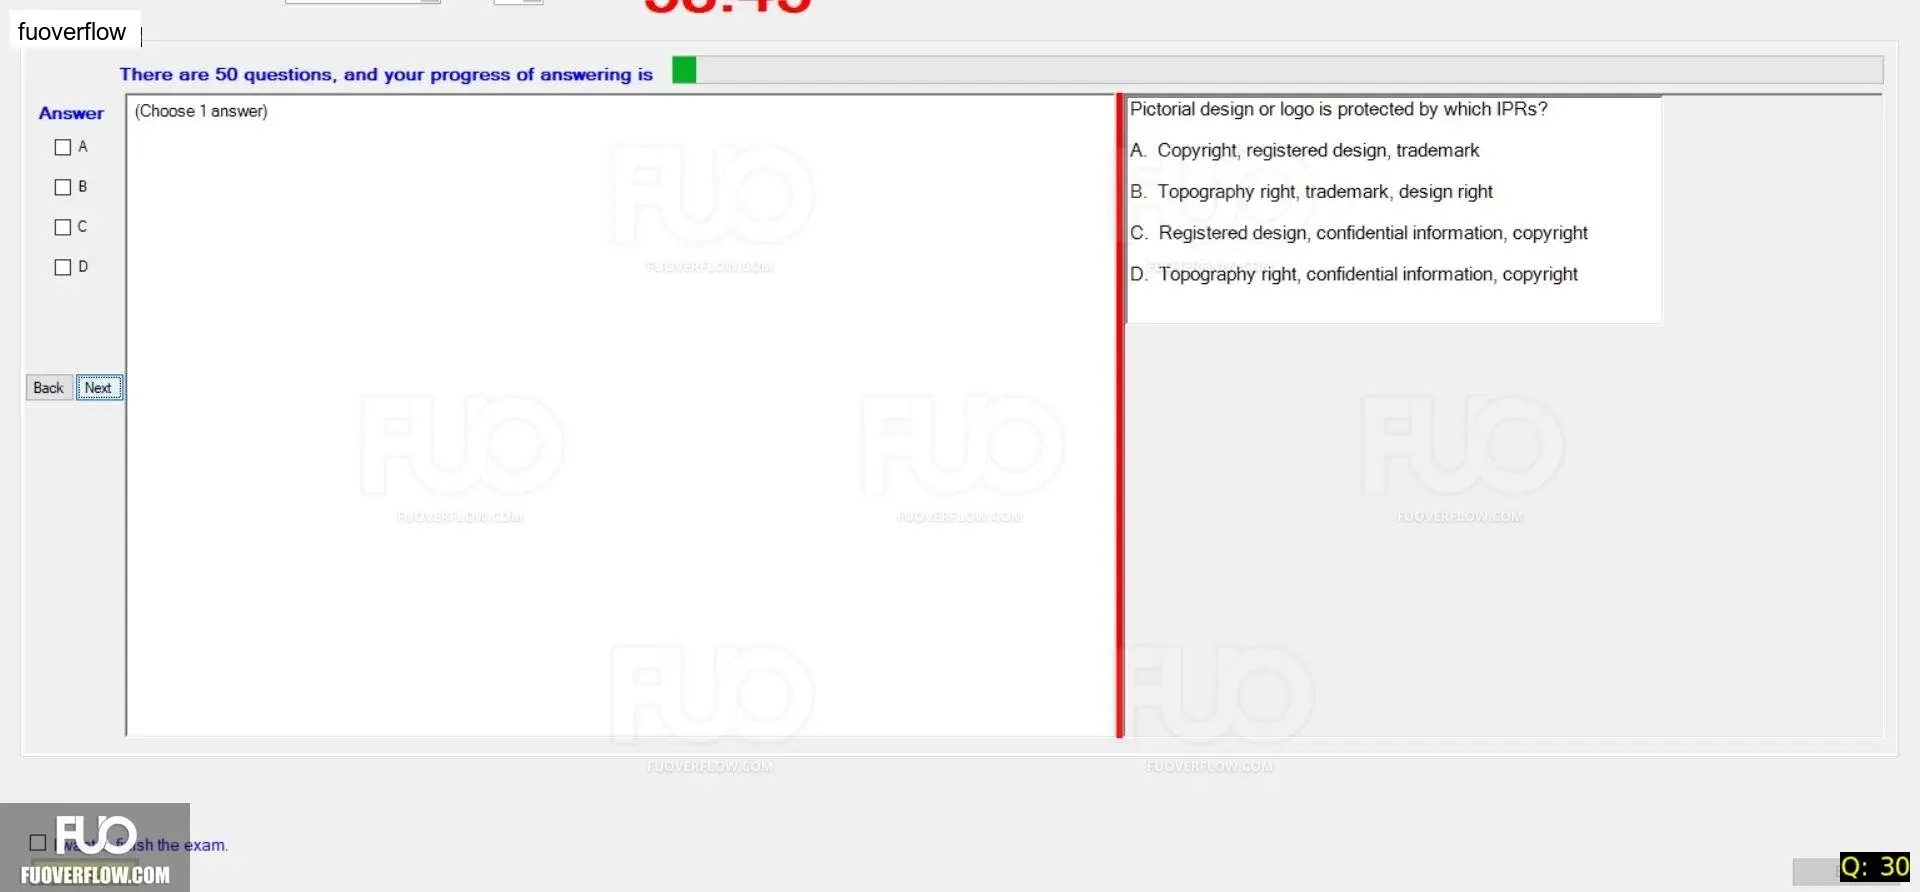Go to the Next question
Image resolution: width=1920 pixels, height=892 pixels.
pos(99,388)
